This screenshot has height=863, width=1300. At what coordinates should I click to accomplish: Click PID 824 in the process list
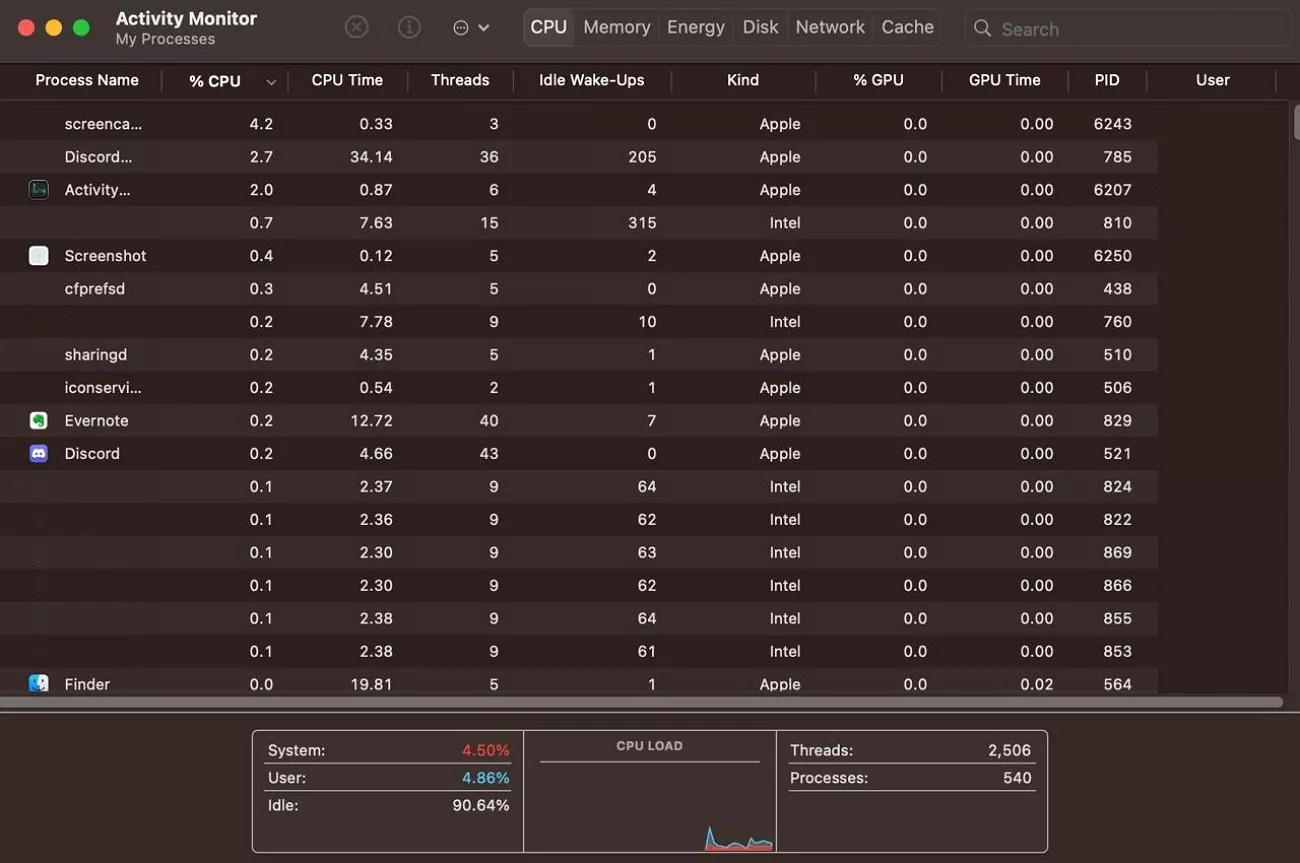1117,487
